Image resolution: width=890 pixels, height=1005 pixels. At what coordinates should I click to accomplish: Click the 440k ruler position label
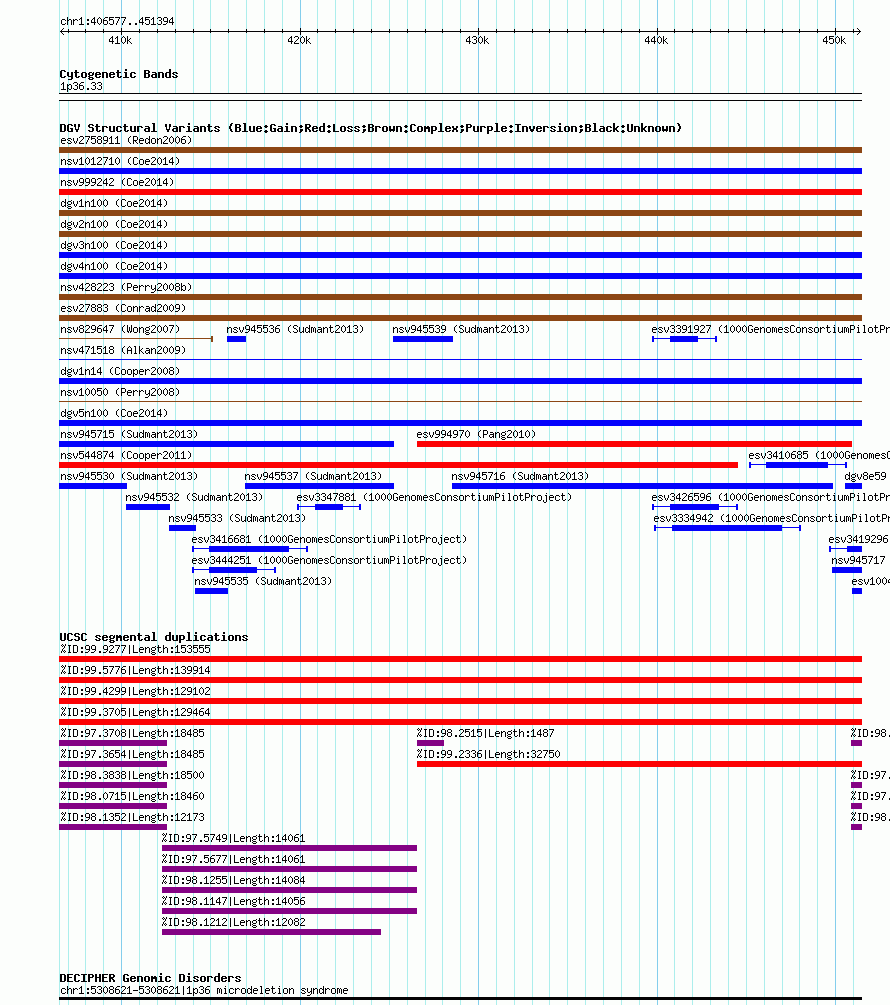(656, 40)
